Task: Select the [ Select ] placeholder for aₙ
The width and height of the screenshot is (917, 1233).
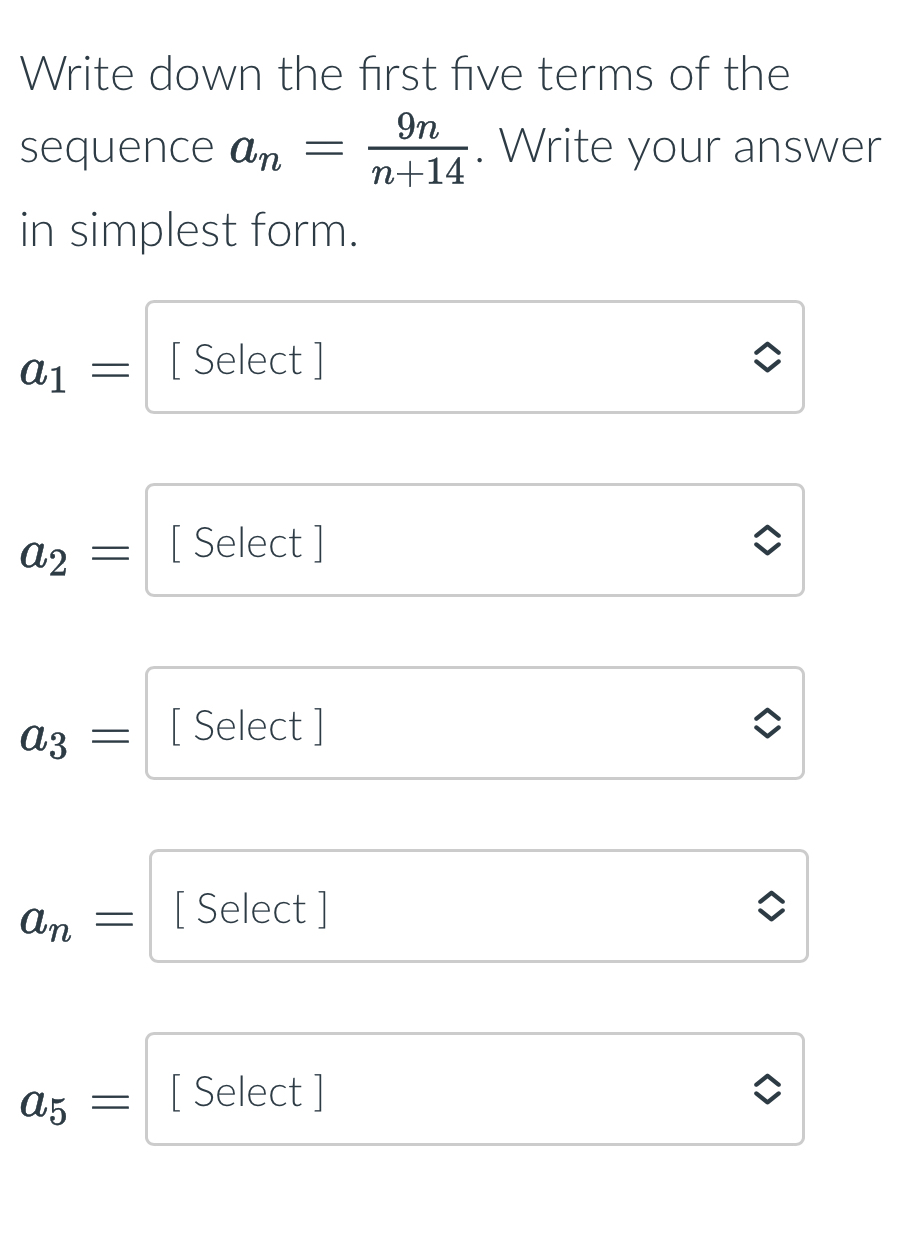Action: click(247, 907)
